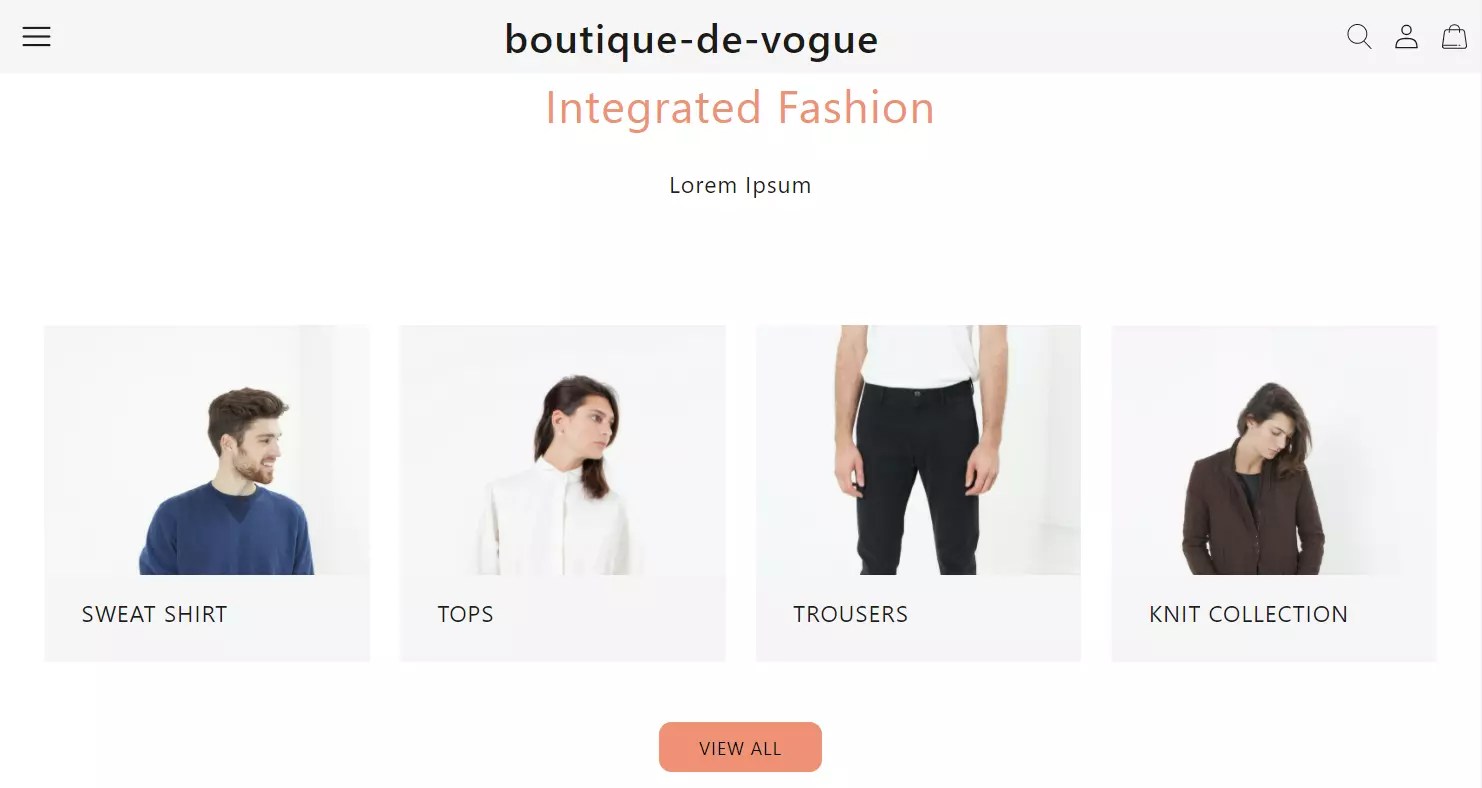The width and height of the screenshot is (1482, 788).
Task: Open the Knit Collection category label
Action: pyautogui.click(x=1248, y=614)
